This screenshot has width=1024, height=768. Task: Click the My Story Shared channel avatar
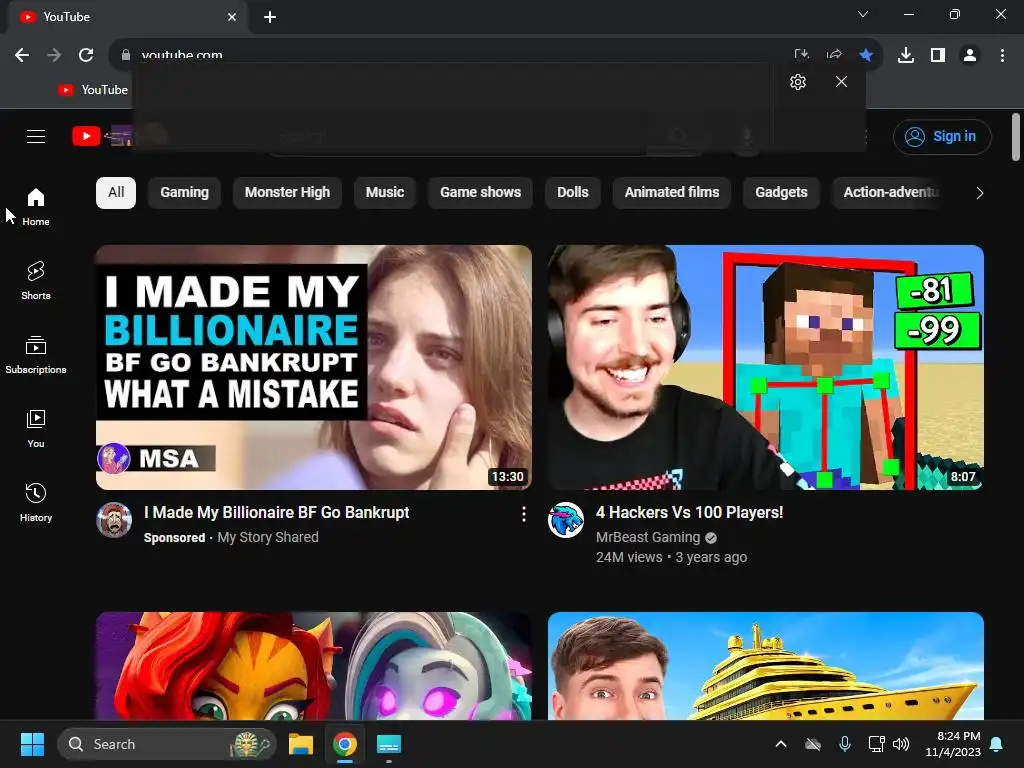tap(114, 520)
